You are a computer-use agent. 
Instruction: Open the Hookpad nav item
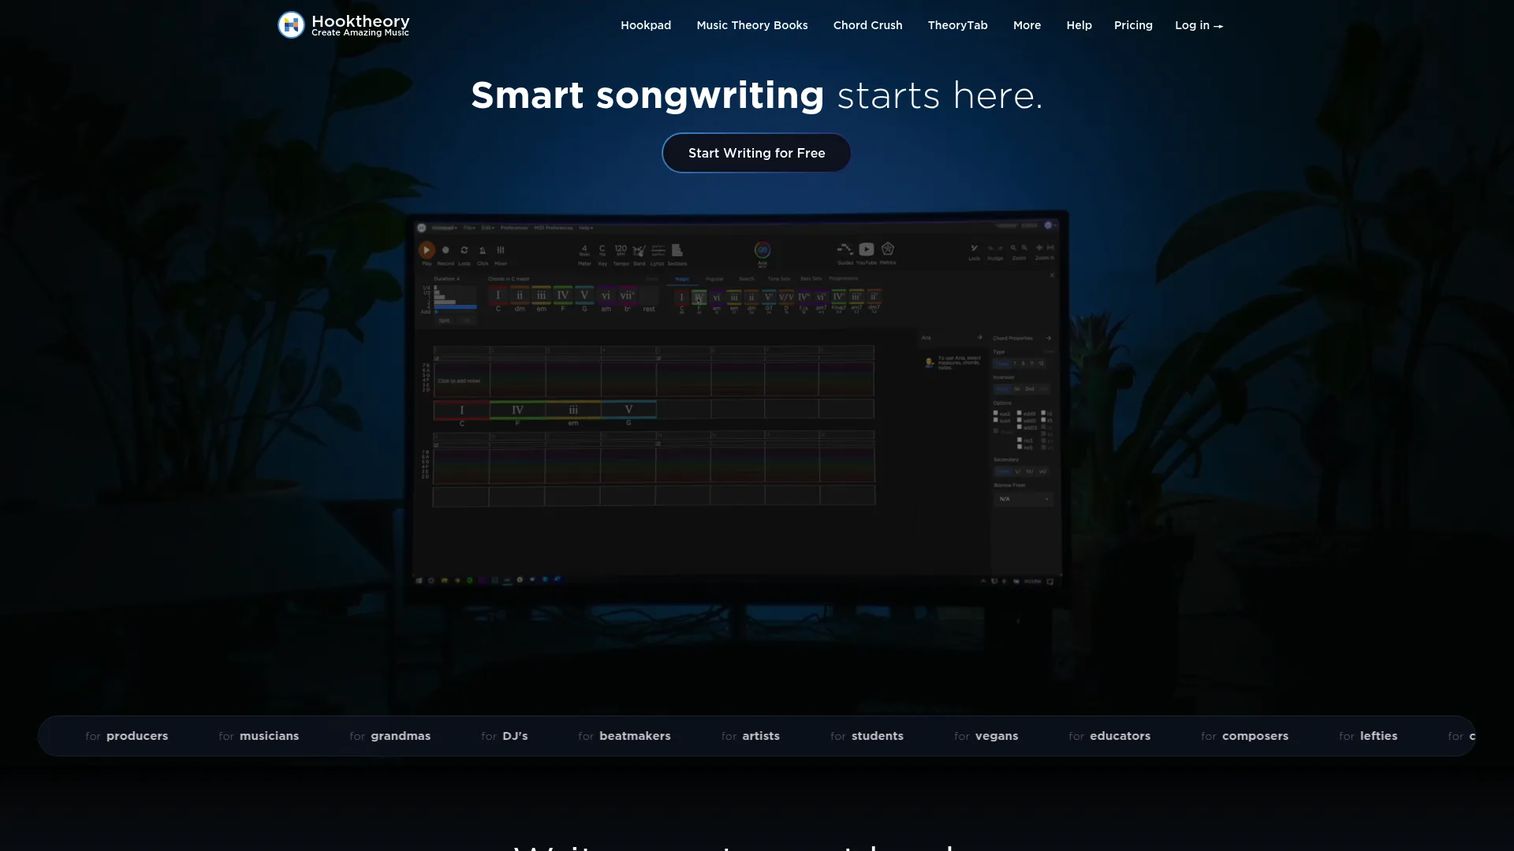click(646, 25)
